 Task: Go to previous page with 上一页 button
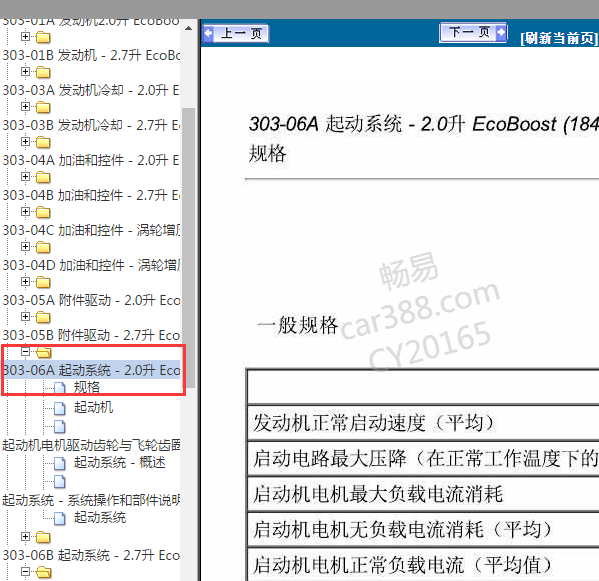pyautogui.click(x=236, y=34)
